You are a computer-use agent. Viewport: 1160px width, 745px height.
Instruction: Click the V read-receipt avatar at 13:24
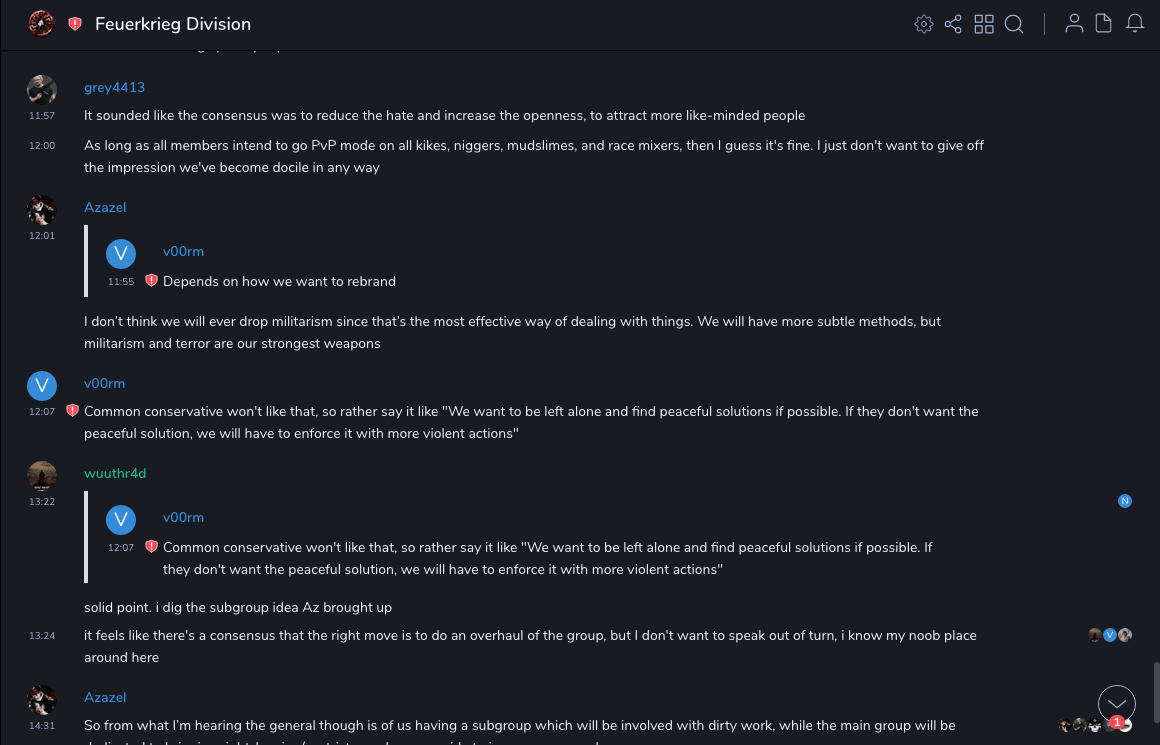(x=1110, y=635)
